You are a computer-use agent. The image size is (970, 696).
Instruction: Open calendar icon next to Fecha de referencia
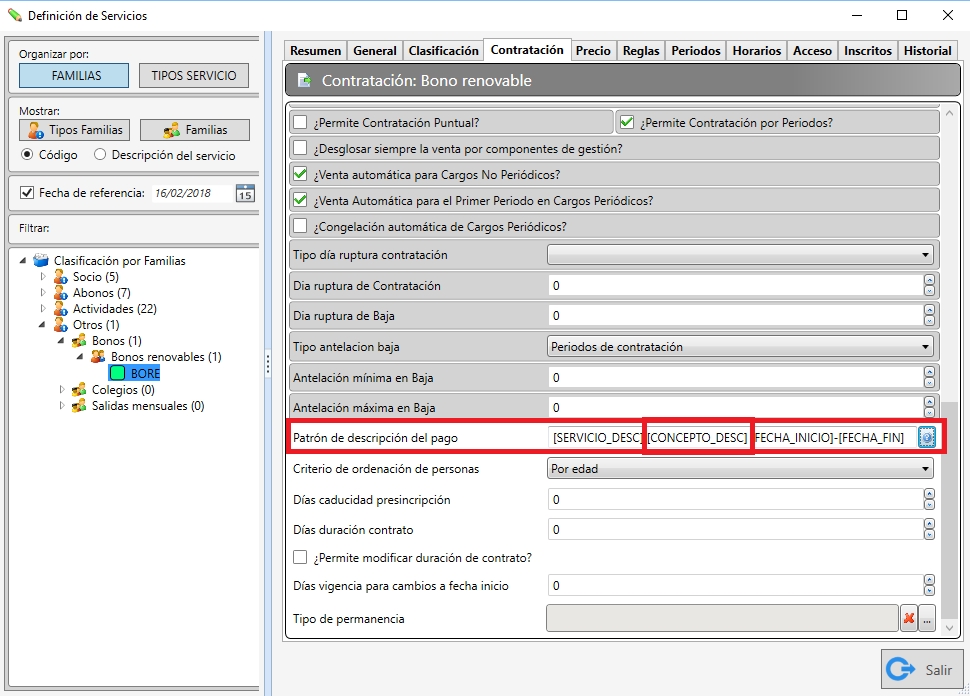[x=245, y=193]
